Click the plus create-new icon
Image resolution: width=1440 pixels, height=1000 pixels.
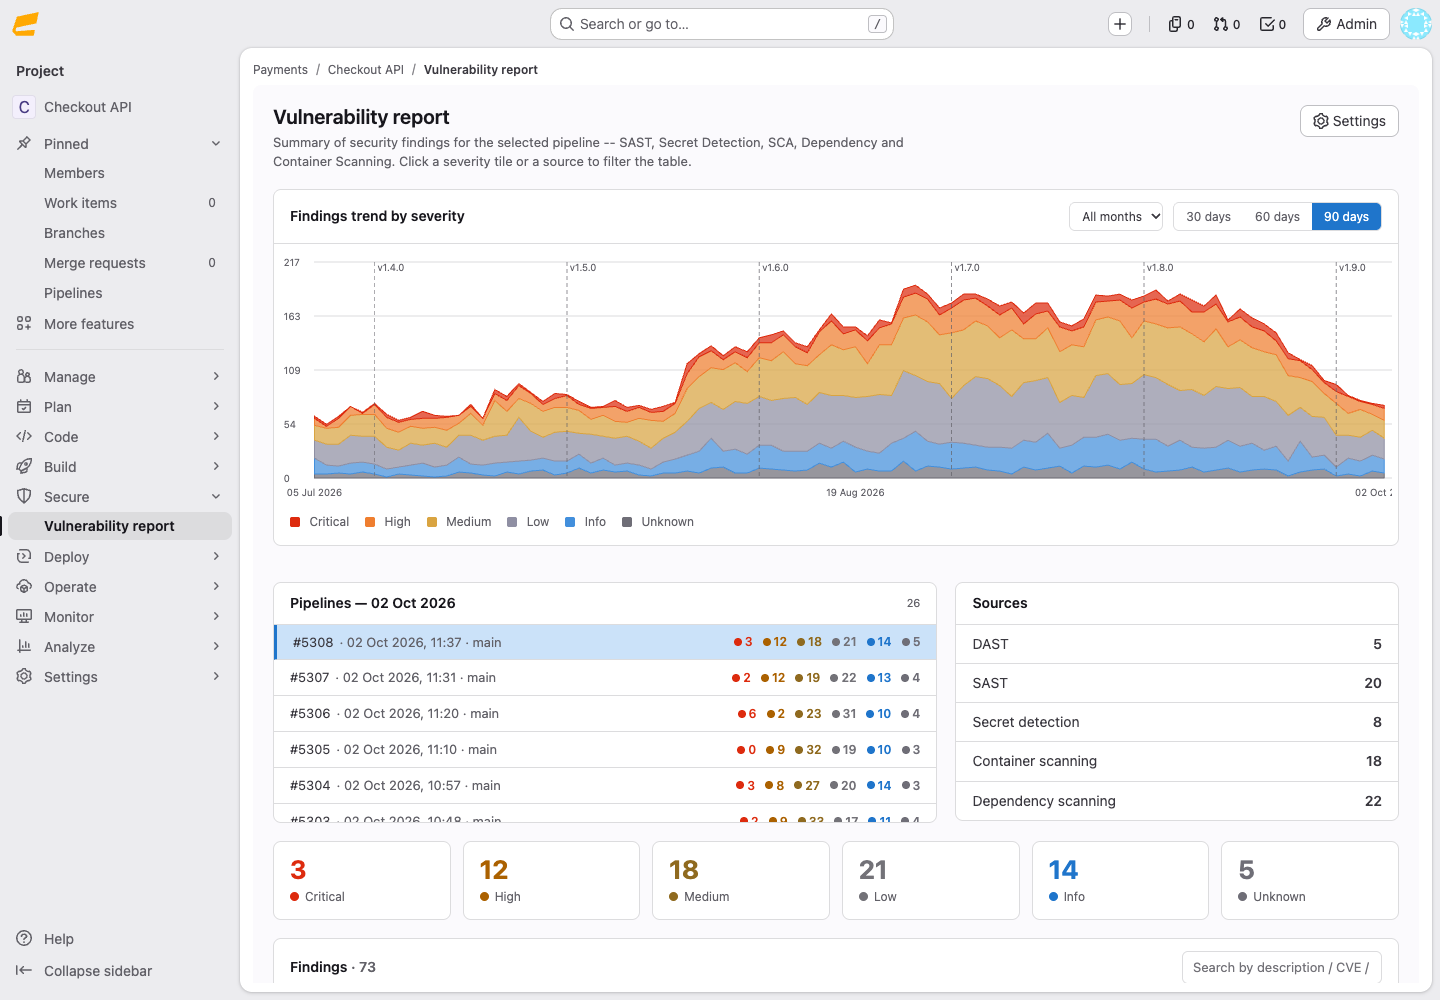[1120, 24]
